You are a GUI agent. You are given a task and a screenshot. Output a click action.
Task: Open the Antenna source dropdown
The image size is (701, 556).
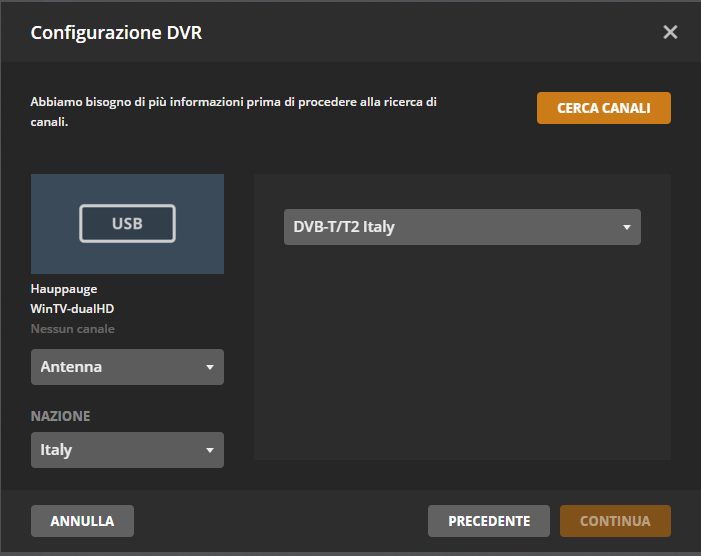pos(127,367)
